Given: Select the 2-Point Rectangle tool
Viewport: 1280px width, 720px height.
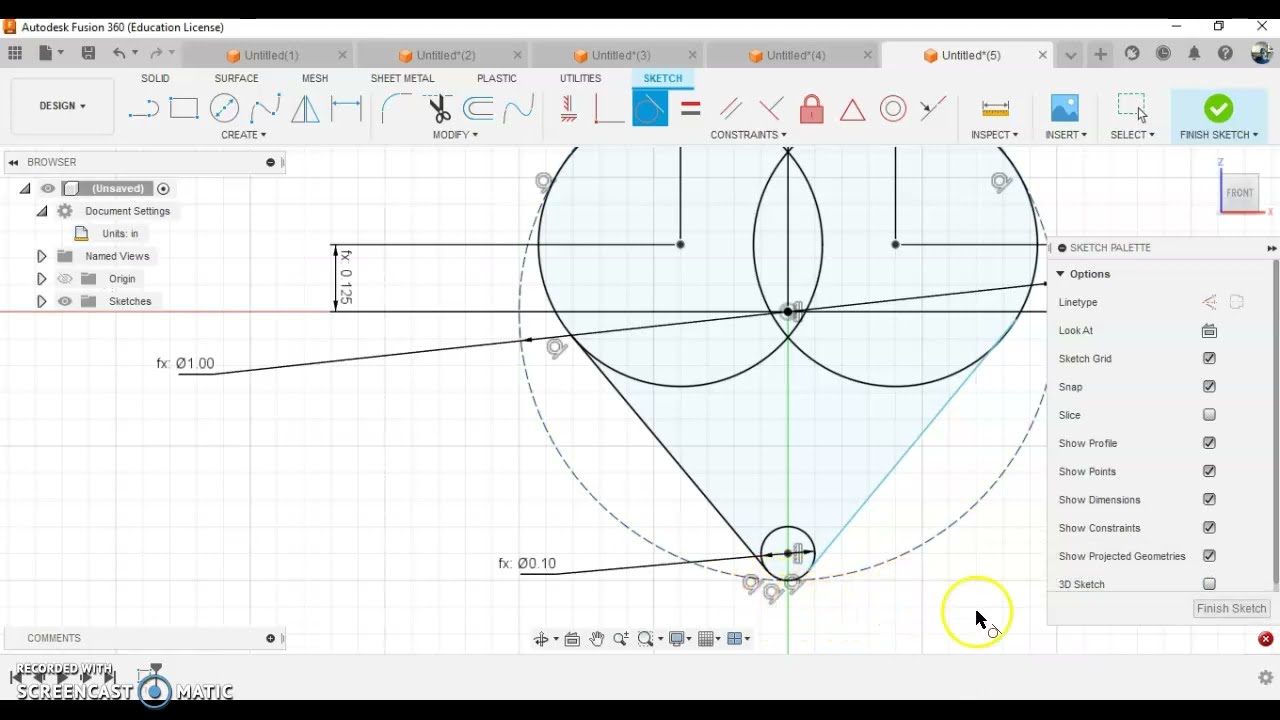Looking at the screenshot, I should [x=184, y=108].
